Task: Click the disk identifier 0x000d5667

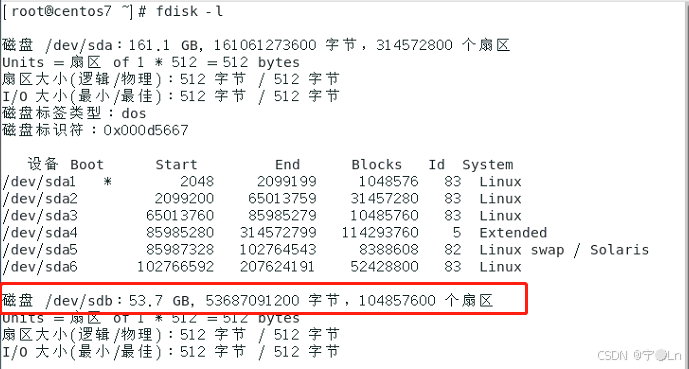Action: (x=146, y=130)
